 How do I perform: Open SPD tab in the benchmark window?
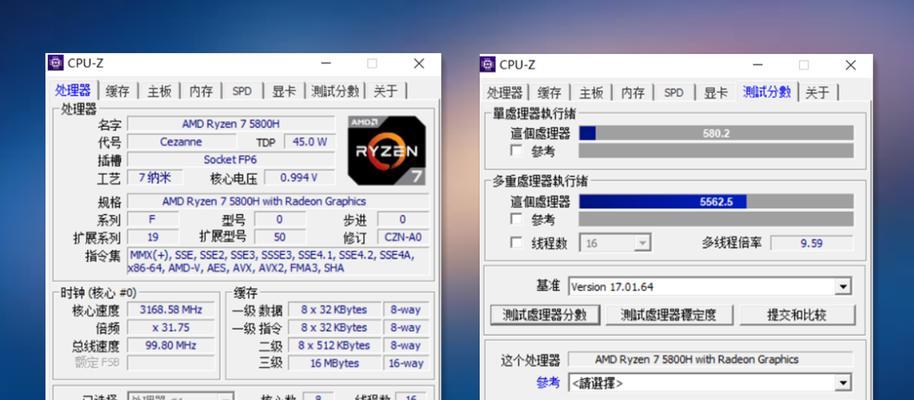(x=674, y=93)
